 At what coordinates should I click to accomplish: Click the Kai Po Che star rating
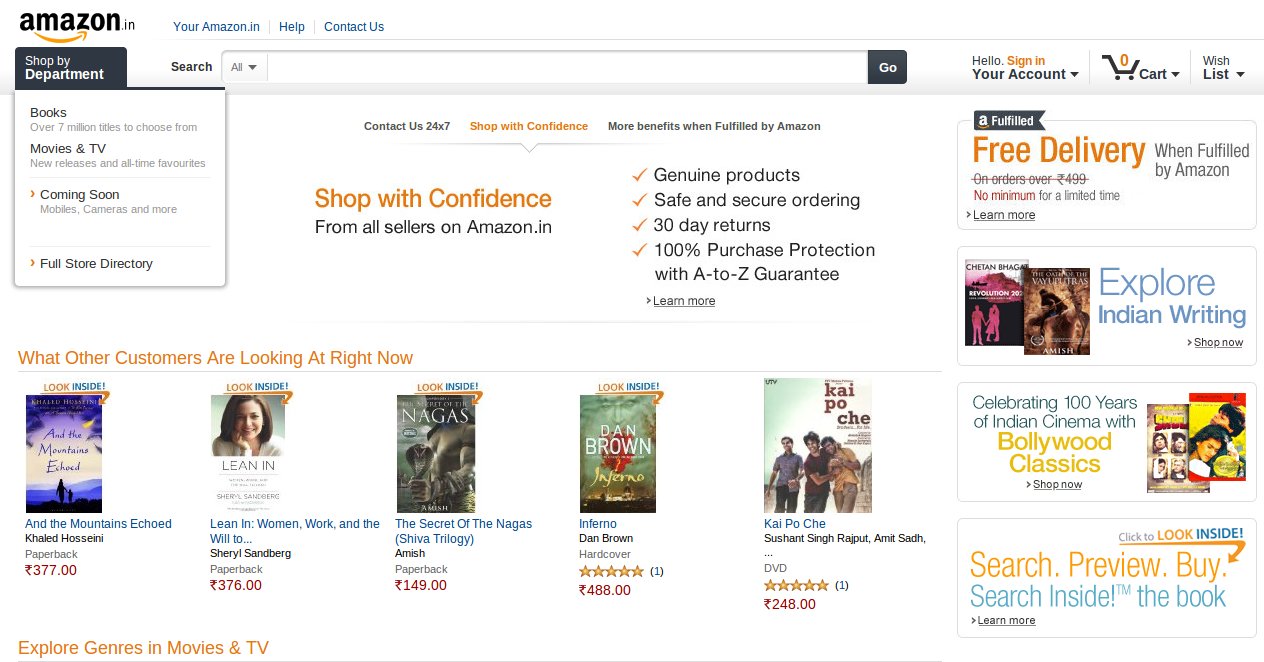coord(795,585)
